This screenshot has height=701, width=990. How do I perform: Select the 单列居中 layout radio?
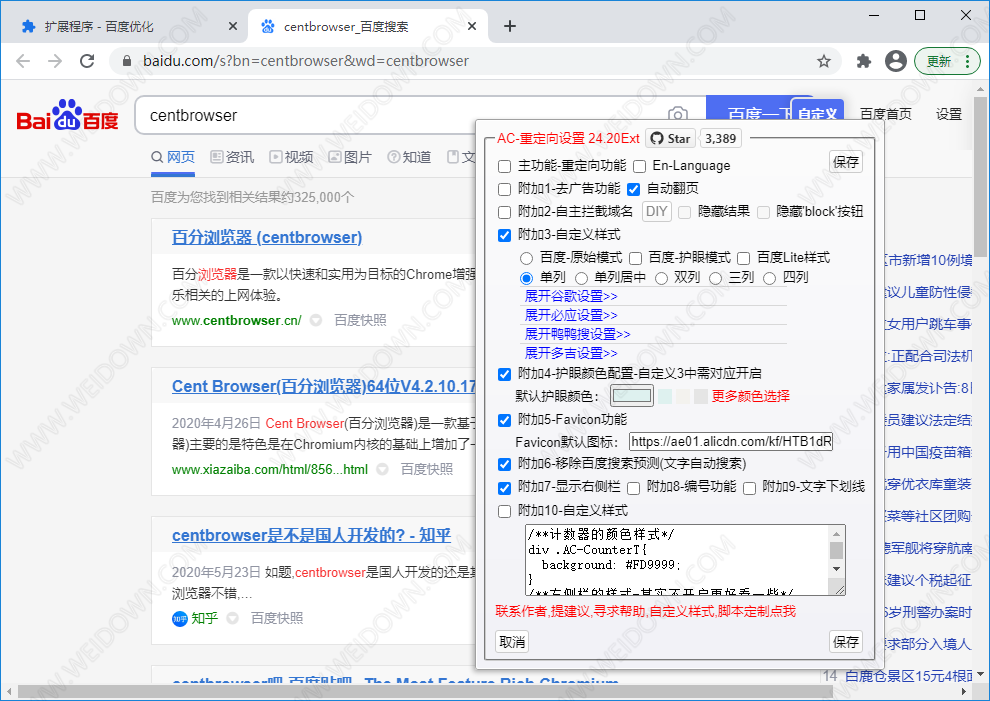(581, 278)
